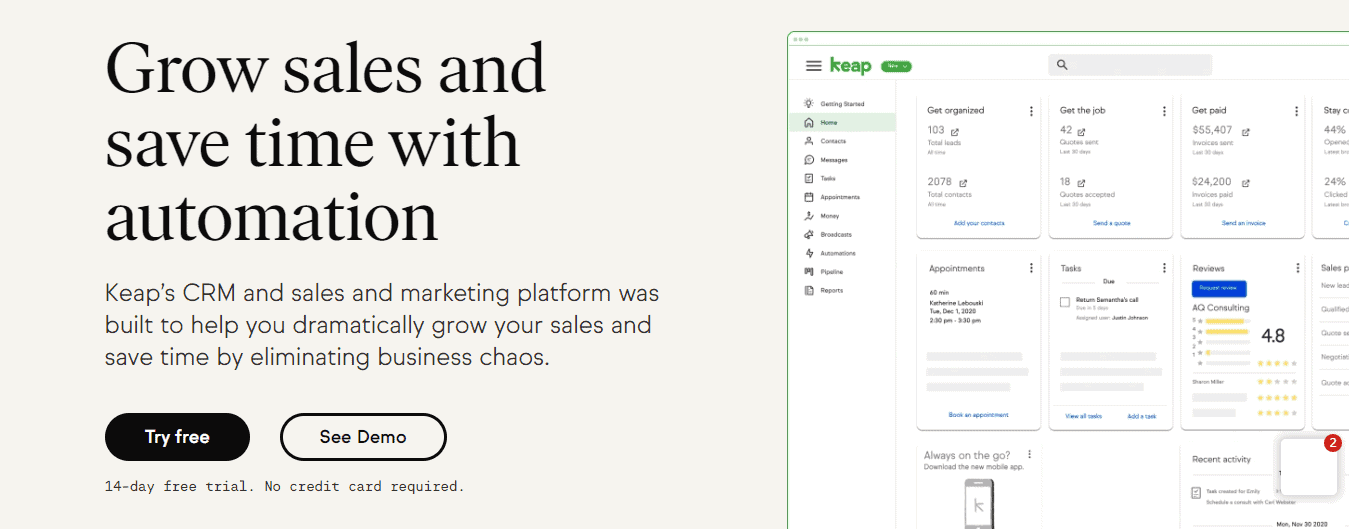
Task: Open the Get organized card options menu
Action: tap(1031, 111)
